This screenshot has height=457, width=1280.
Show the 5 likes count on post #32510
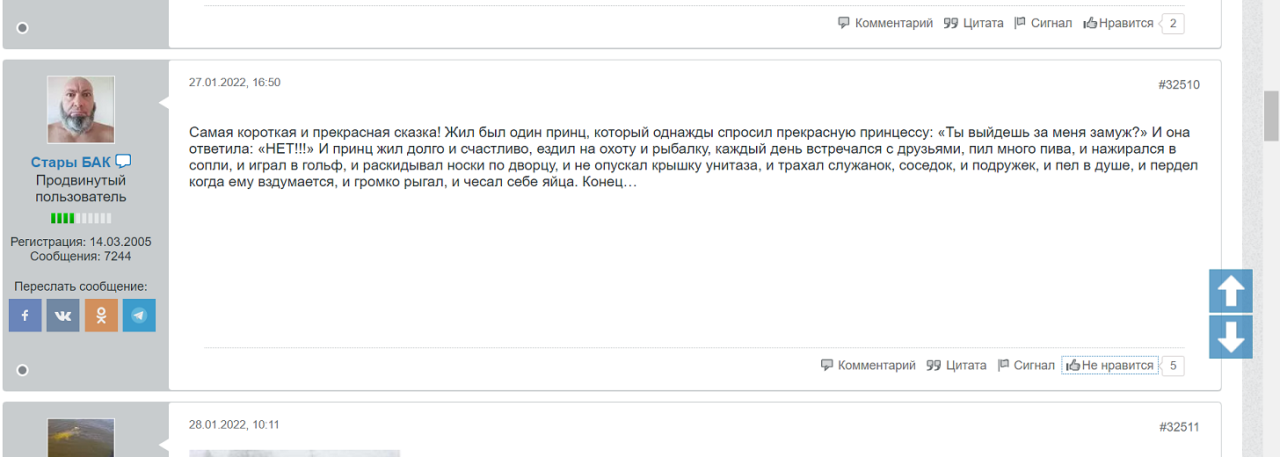point(1174,366)
